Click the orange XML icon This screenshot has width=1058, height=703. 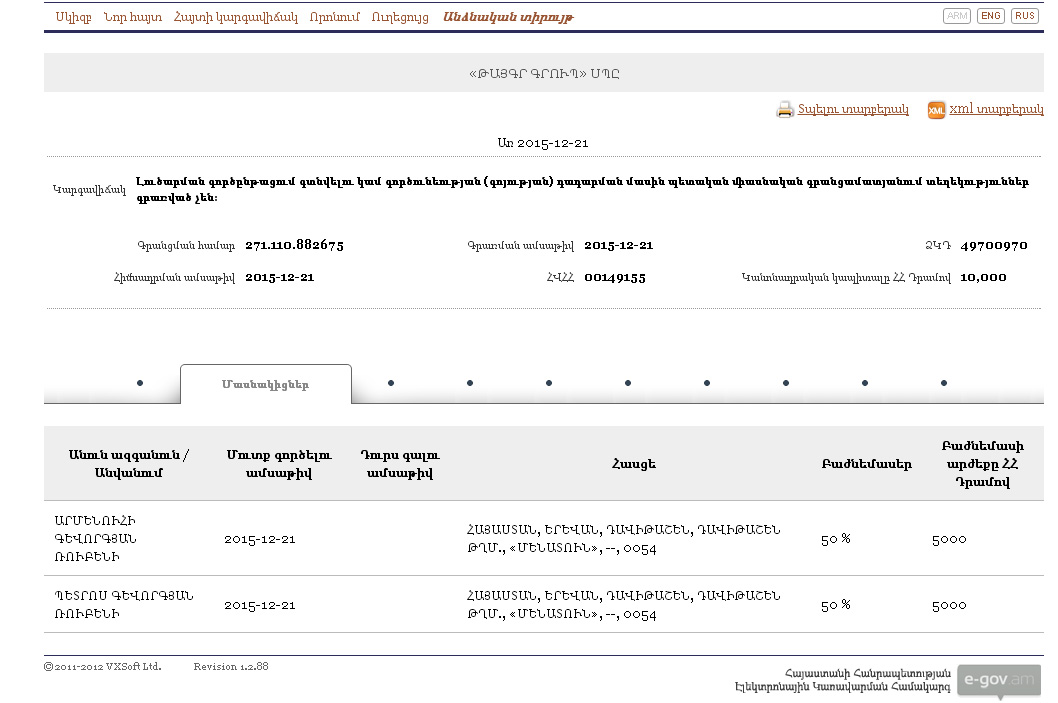tap(936, 110)
